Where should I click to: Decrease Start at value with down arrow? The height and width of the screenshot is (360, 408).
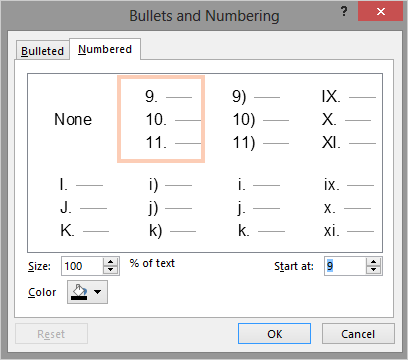coord(374,270)
